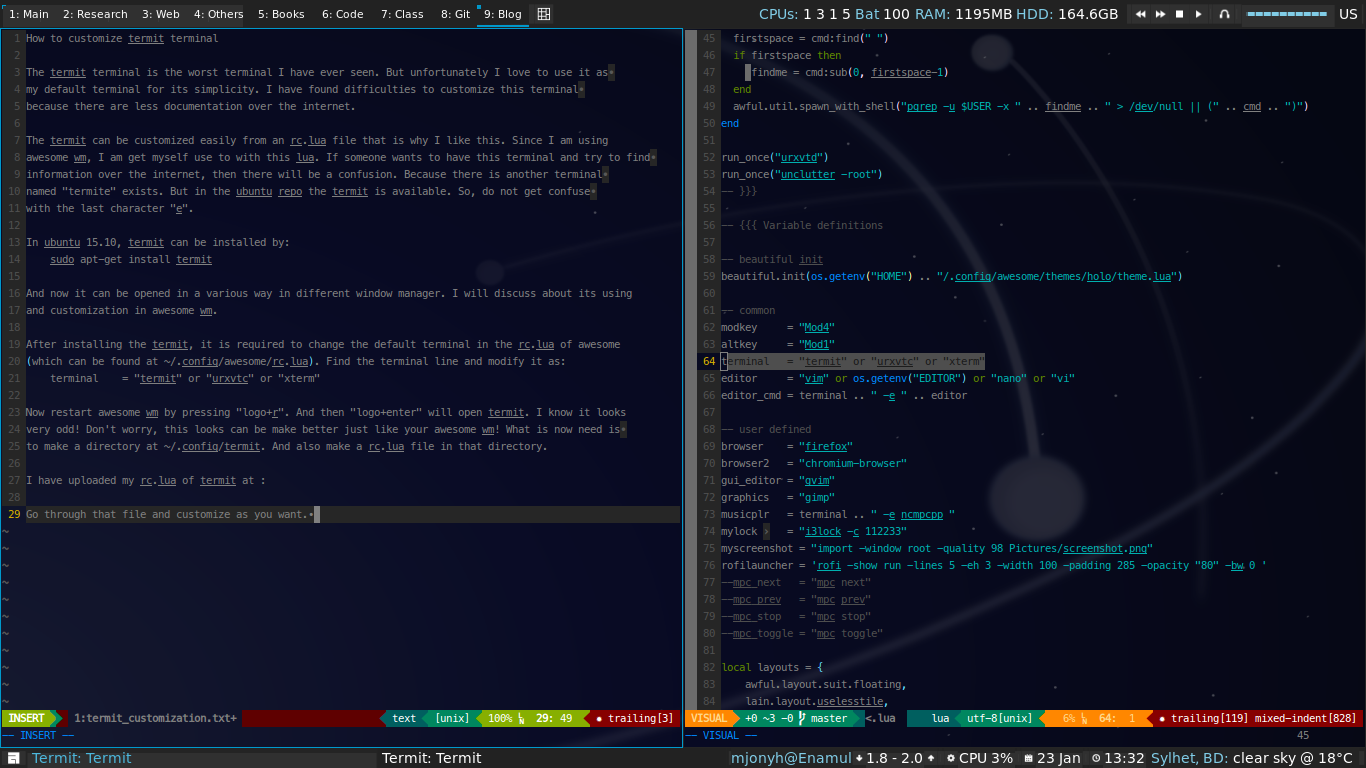Click the rewind icon in the top status bar
Screen dimensions: 1366x768
[x=1141, y=14]
